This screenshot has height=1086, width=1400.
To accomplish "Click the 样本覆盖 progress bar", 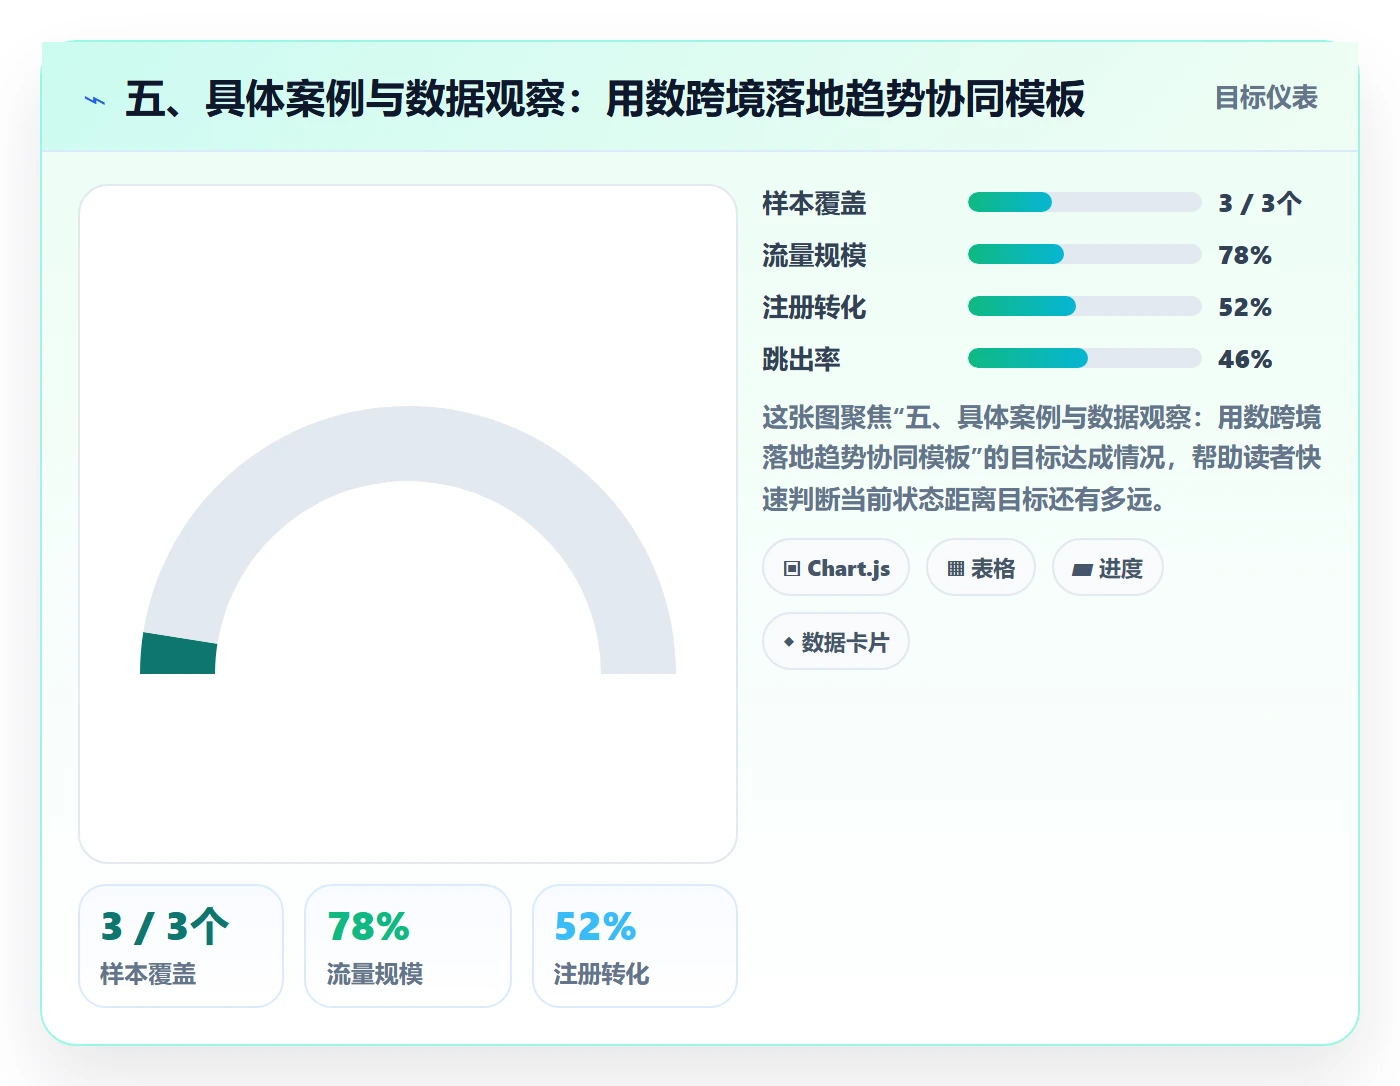I will click(x=1085, y=202).
